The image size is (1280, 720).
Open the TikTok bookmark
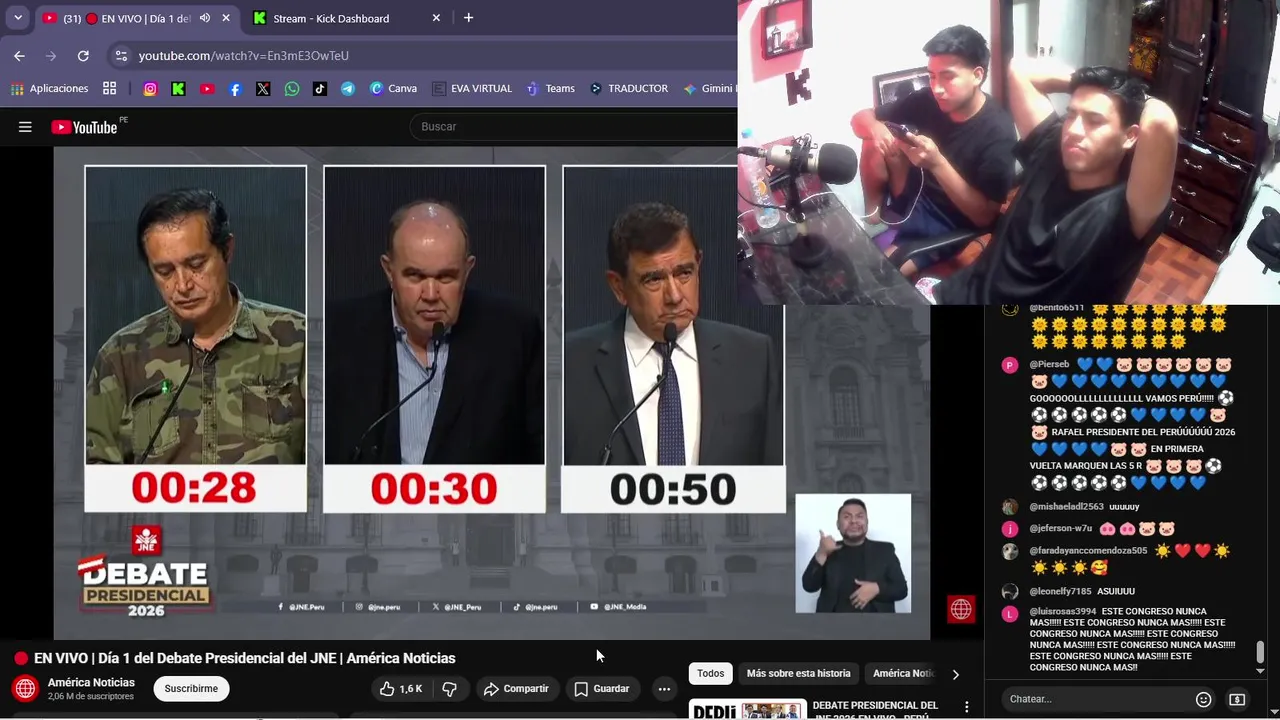pyautogui.click(x=319, y=89)
